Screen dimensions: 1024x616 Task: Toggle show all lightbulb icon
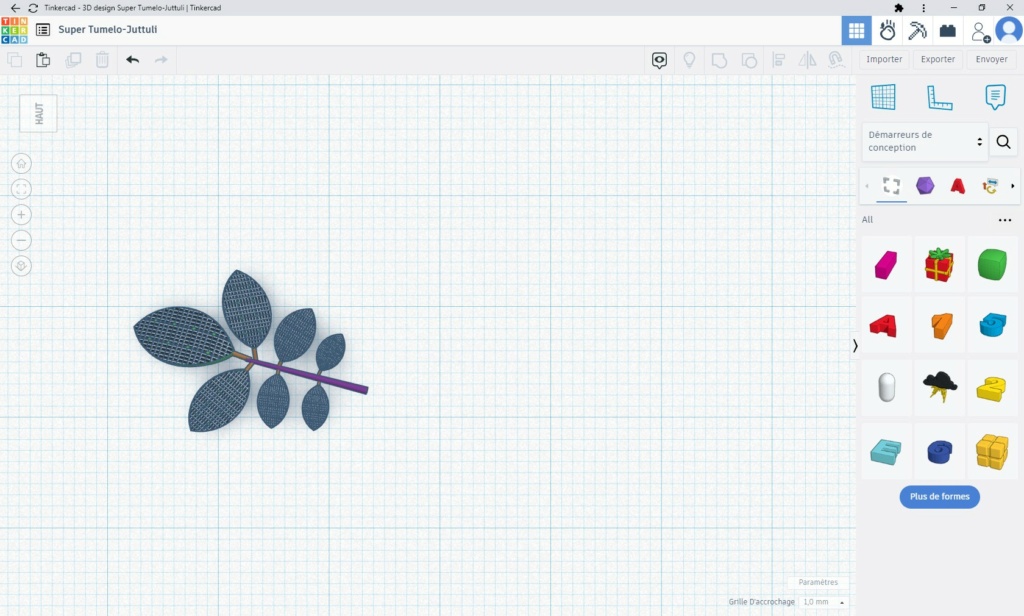click(x=689, y=60)
